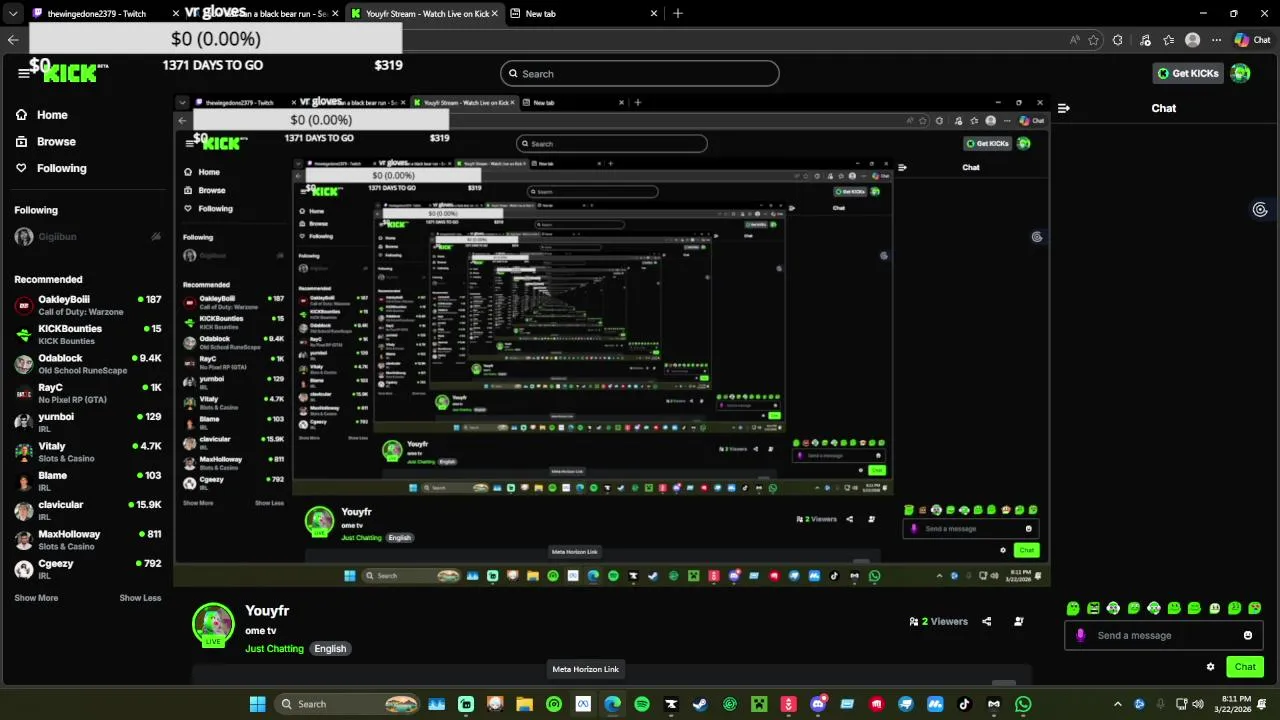Click Show More under Recommended list

click(x=36, y=598)
